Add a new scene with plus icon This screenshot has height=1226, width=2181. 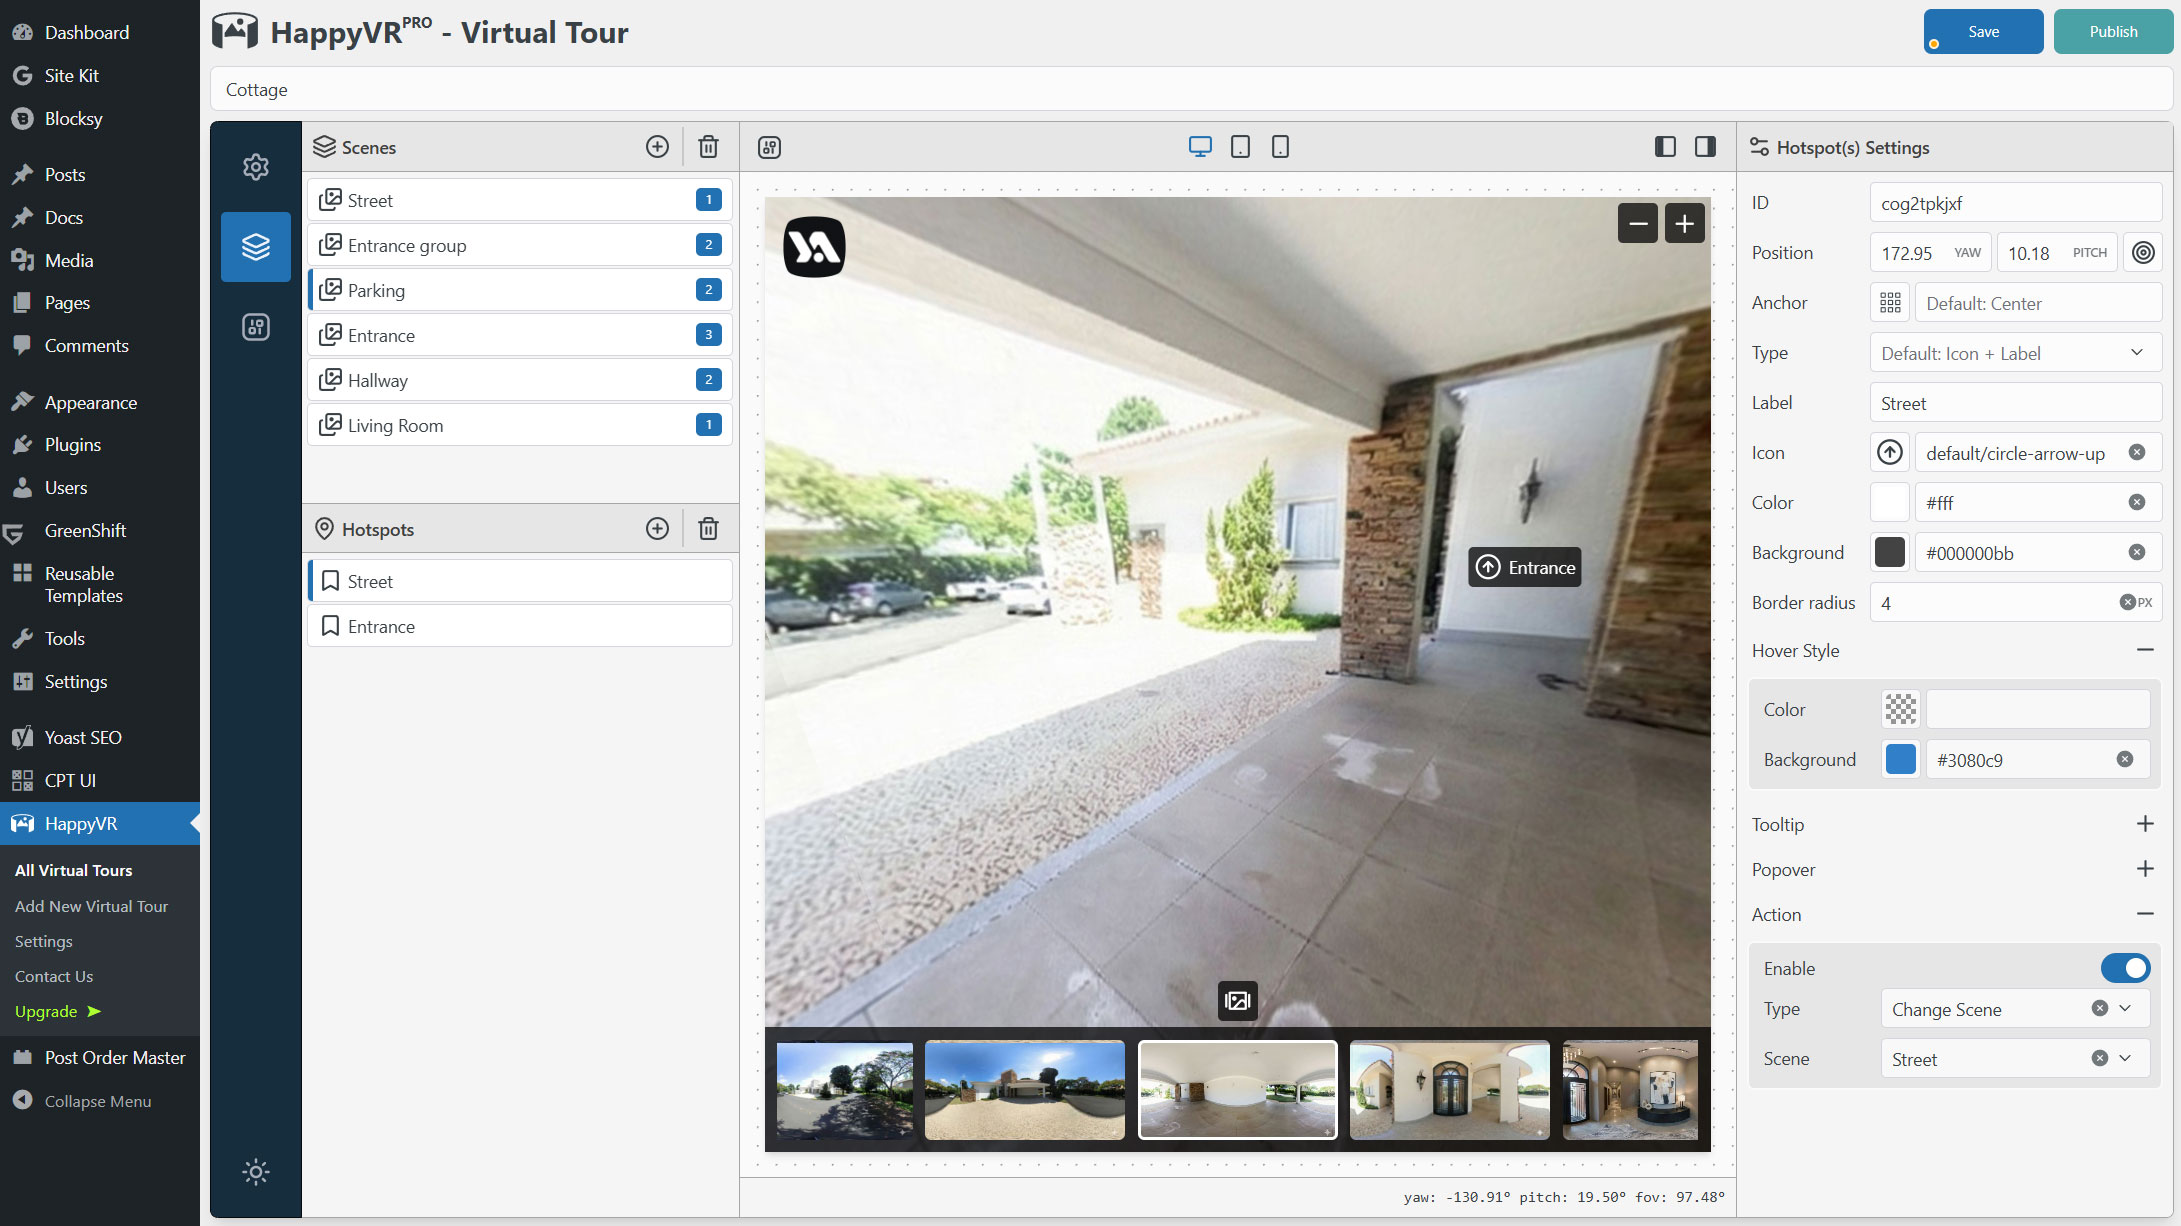click(657, 147)
